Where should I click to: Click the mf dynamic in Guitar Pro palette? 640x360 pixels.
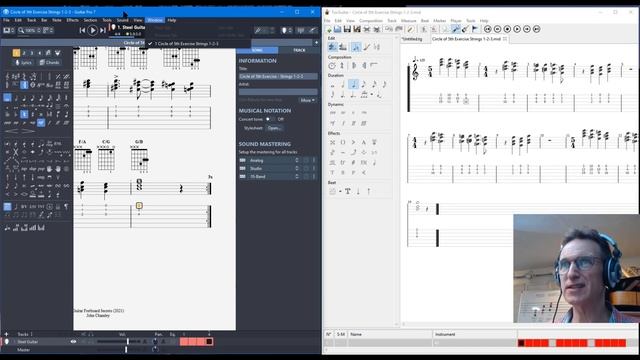click(41, 122)
